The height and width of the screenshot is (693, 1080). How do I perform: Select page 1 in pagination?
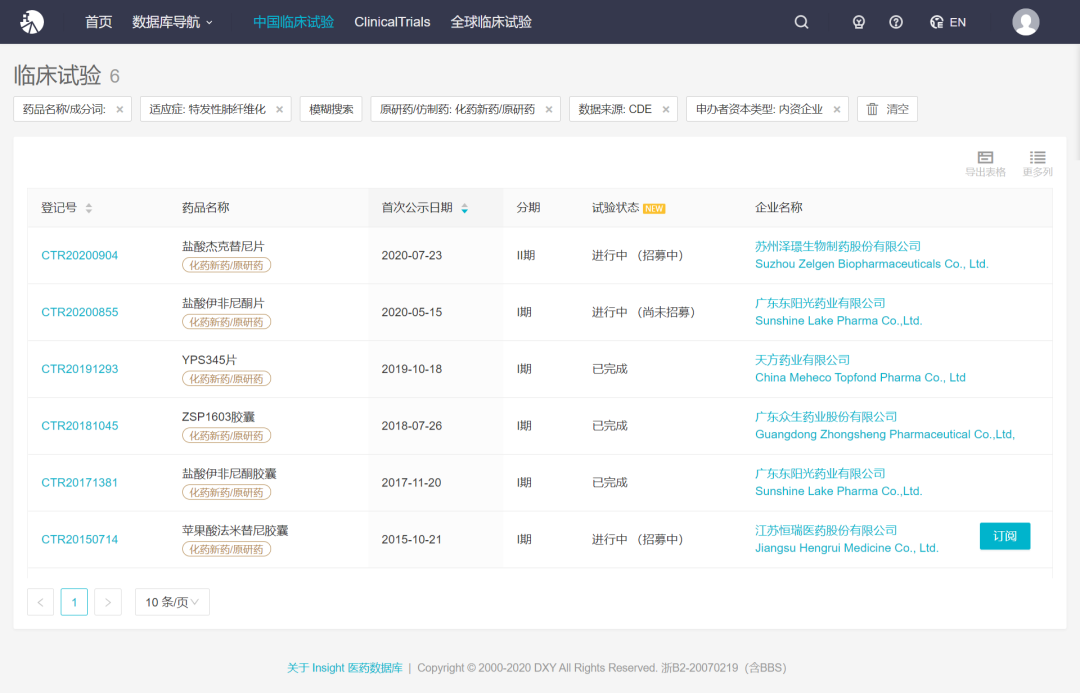coord(74,602)
